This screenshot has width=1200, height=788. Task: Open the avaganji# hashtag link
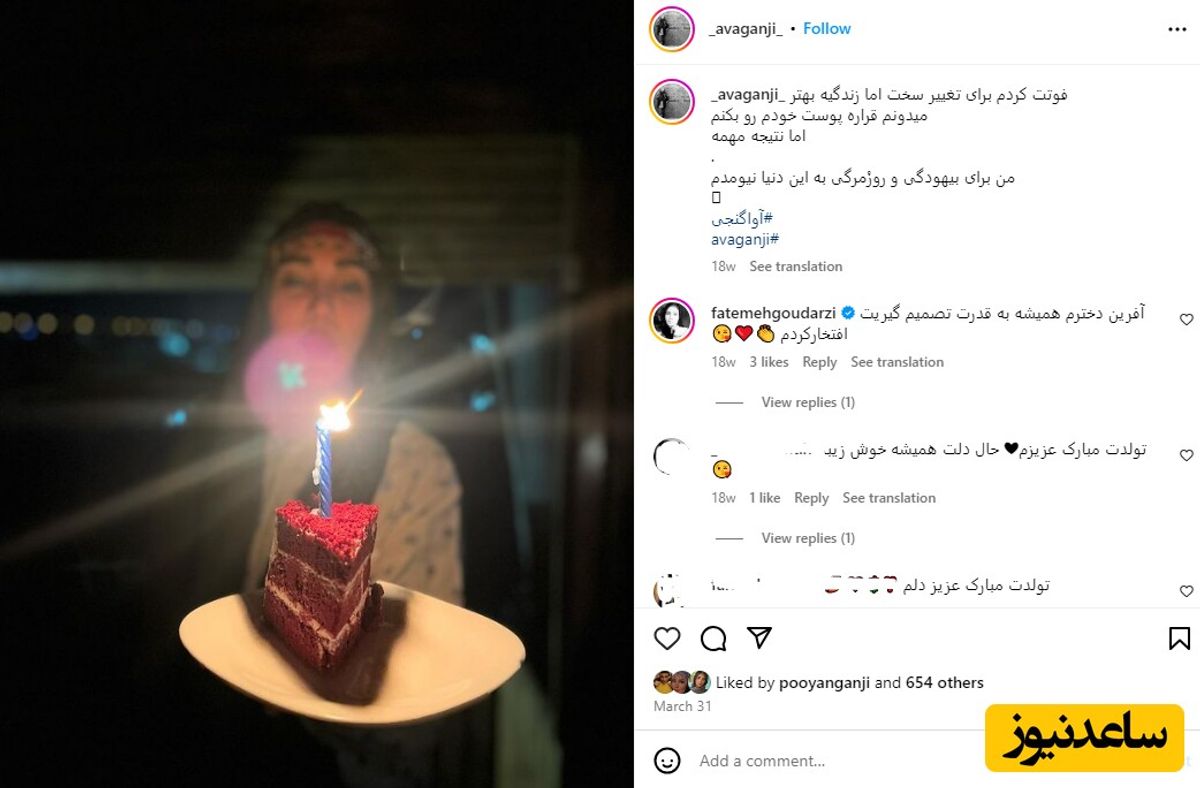tap(745, 239)
